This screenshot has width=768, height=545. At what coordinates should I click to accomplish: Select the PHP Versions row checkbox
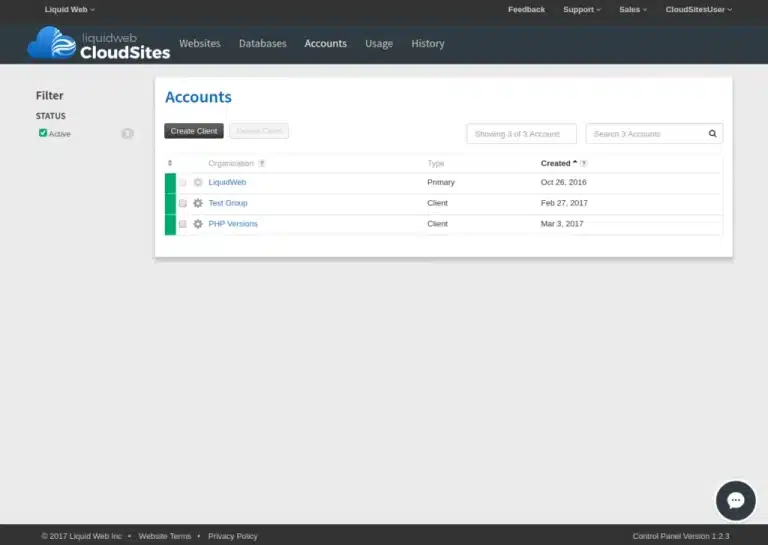tap(183, 224)
